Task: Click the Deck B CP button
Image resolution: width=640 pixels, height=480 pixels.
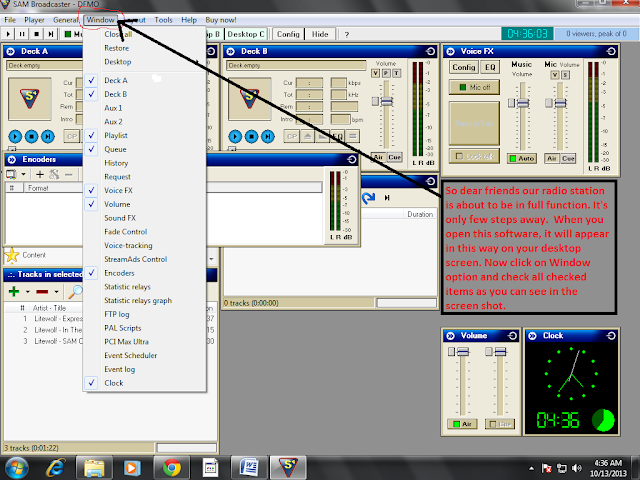Action: tap(292, 136)
